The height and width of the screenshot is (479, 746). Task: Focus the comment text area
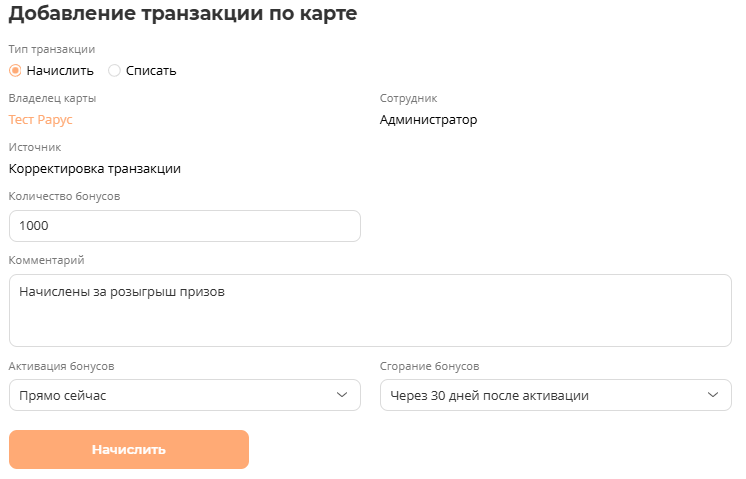[370, 310]
